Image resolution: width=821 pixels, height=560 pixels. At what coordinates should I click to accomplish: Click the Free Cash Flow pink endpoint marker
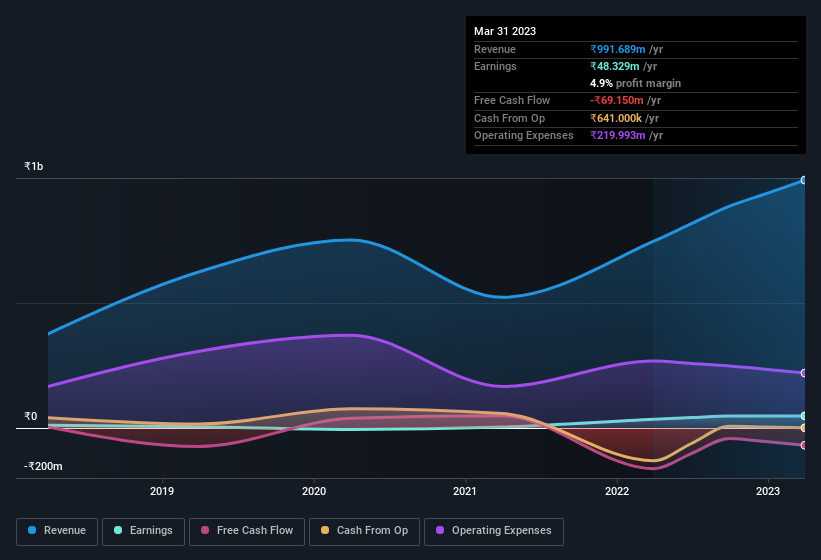[x=803, y=445]
